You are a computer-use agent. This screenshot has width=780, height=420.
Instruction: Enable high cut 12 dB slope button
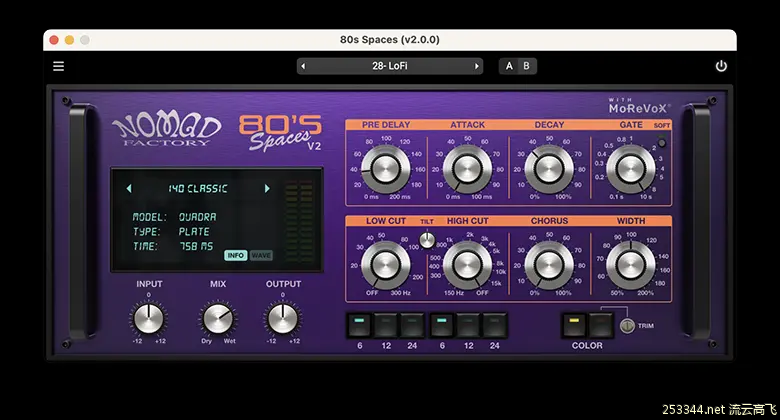pyautogui.click(x=468, y=325)
